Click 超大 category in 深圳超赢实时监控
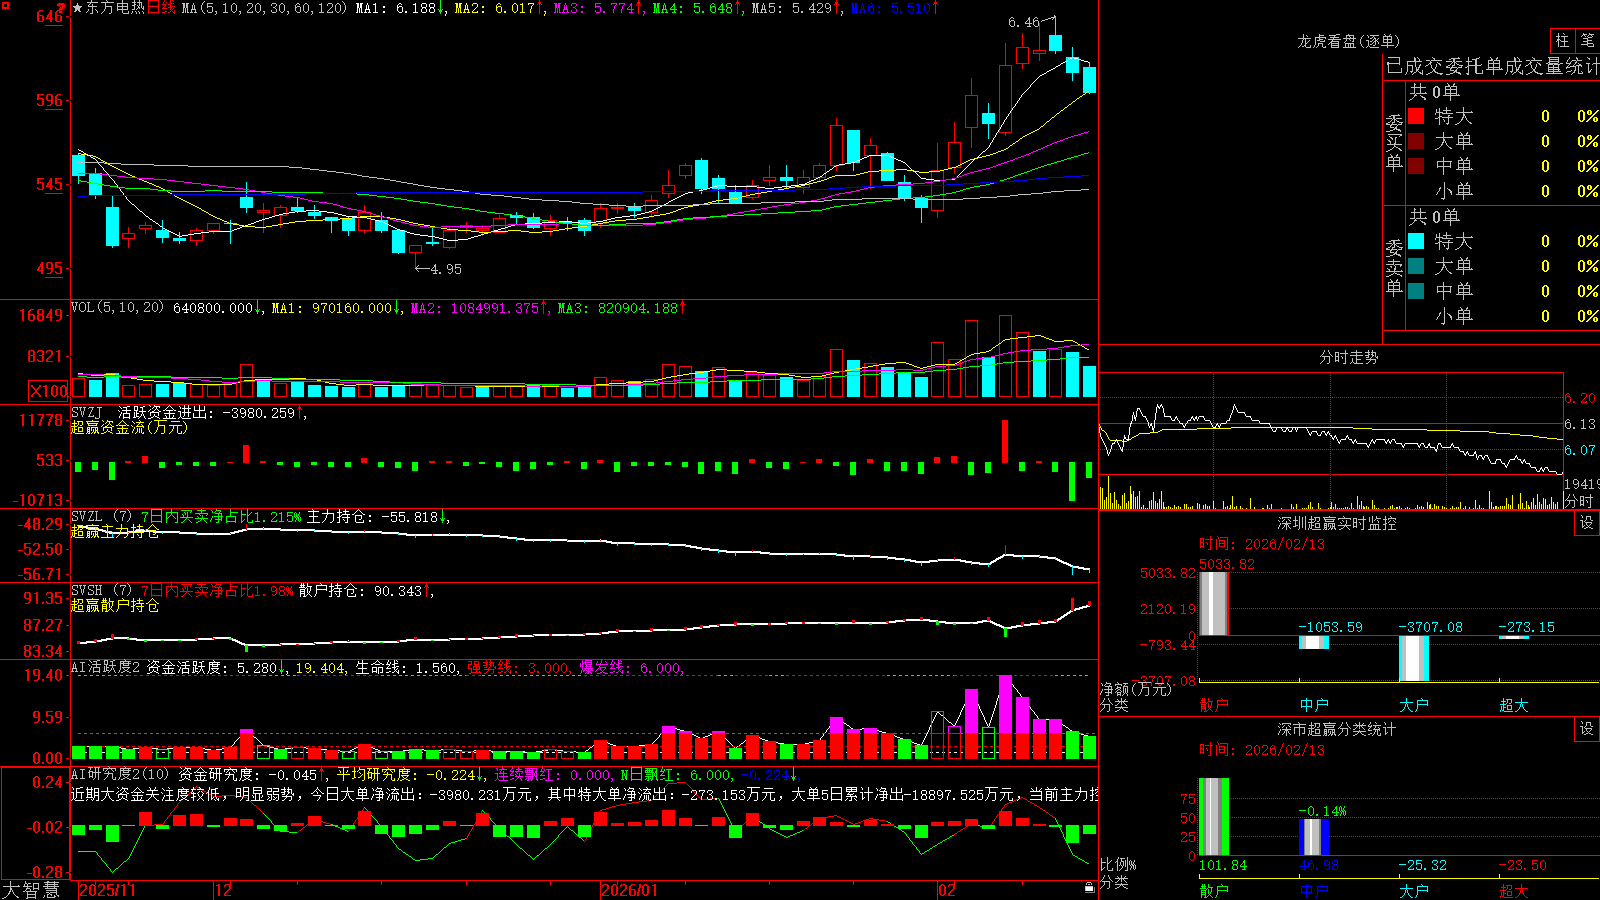The width and height of the screenshot is (1600, 900). [1514, 705]
